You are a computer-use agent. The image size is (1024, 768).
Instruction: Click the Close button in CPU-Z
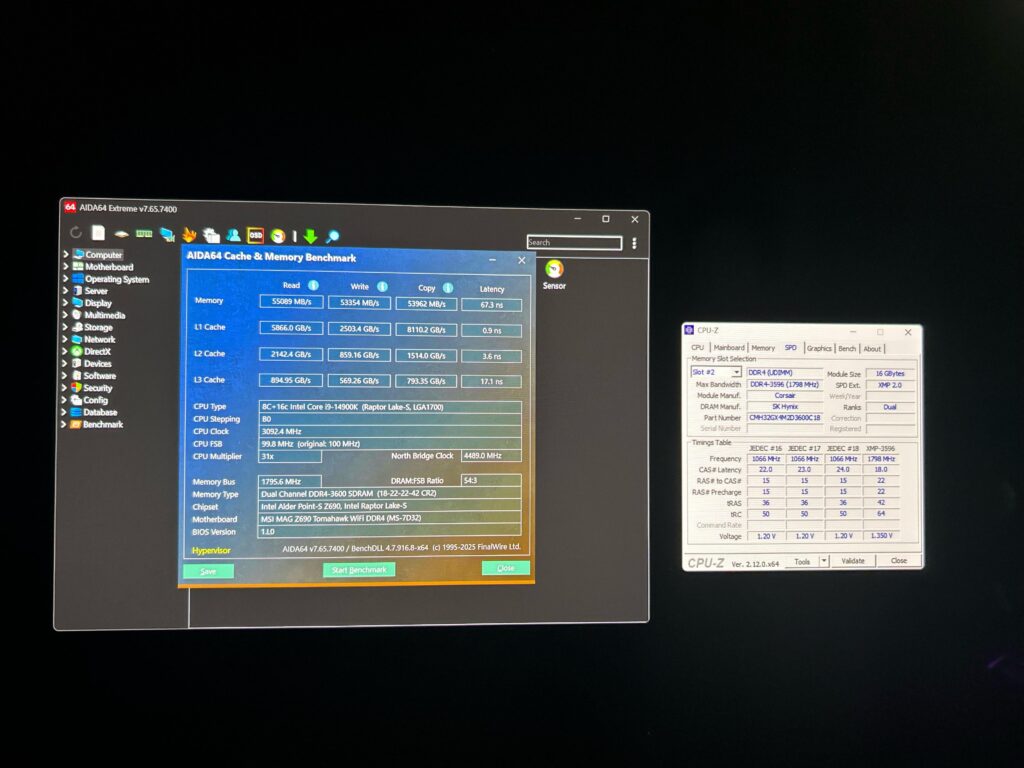pos(899,561)
